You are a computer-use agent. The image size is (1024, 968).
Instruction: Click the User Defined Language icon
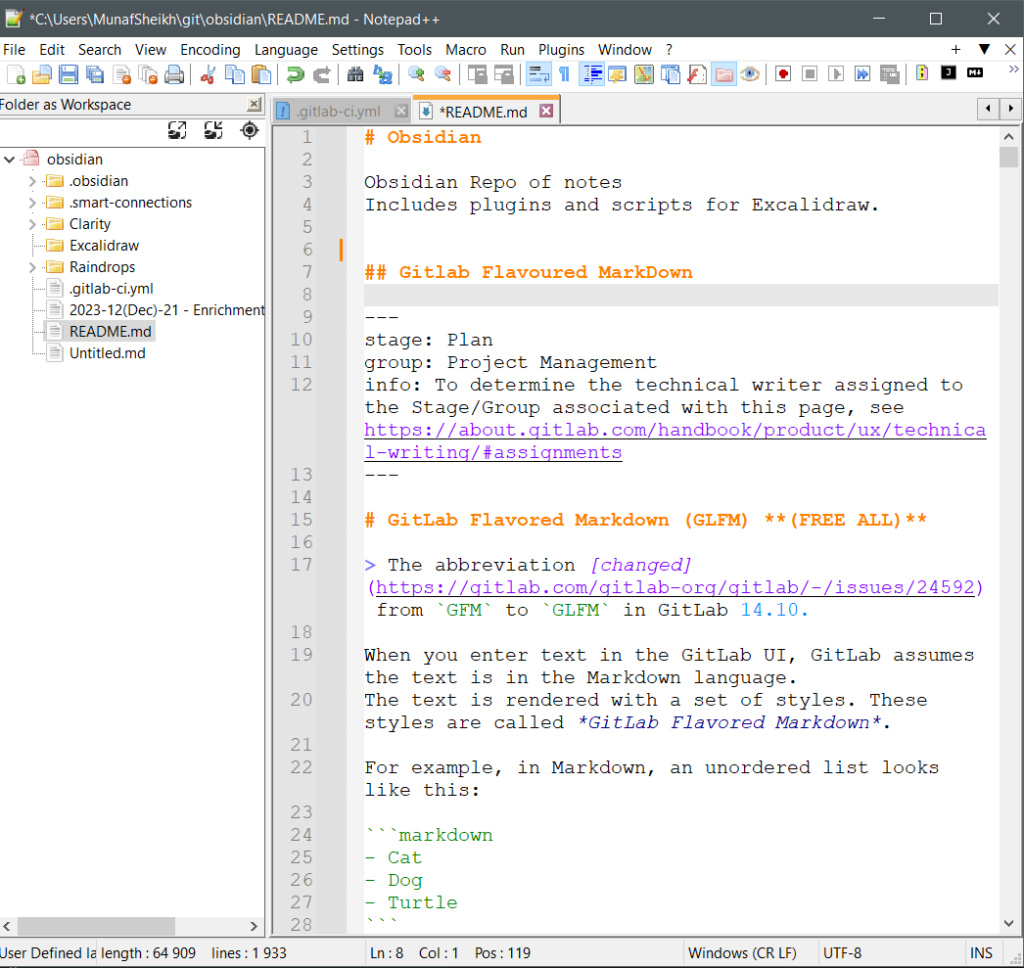point(617,75)
